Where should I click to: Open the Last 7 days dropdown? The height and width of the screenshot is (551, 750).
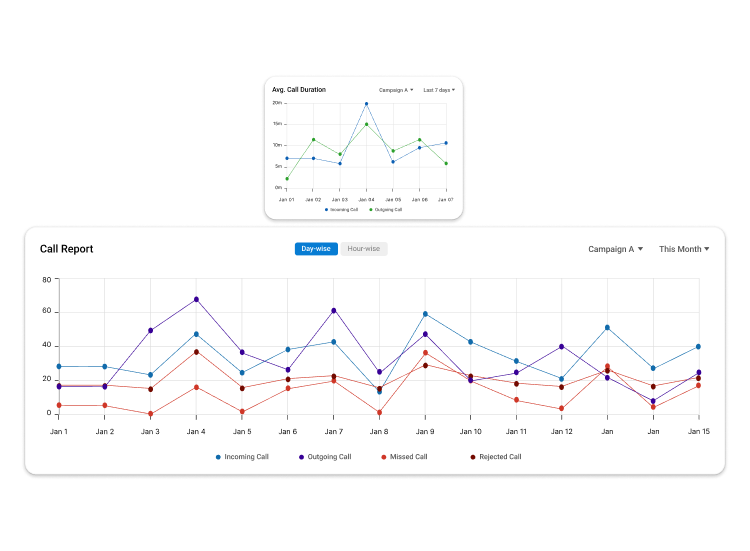click(438, 90)
